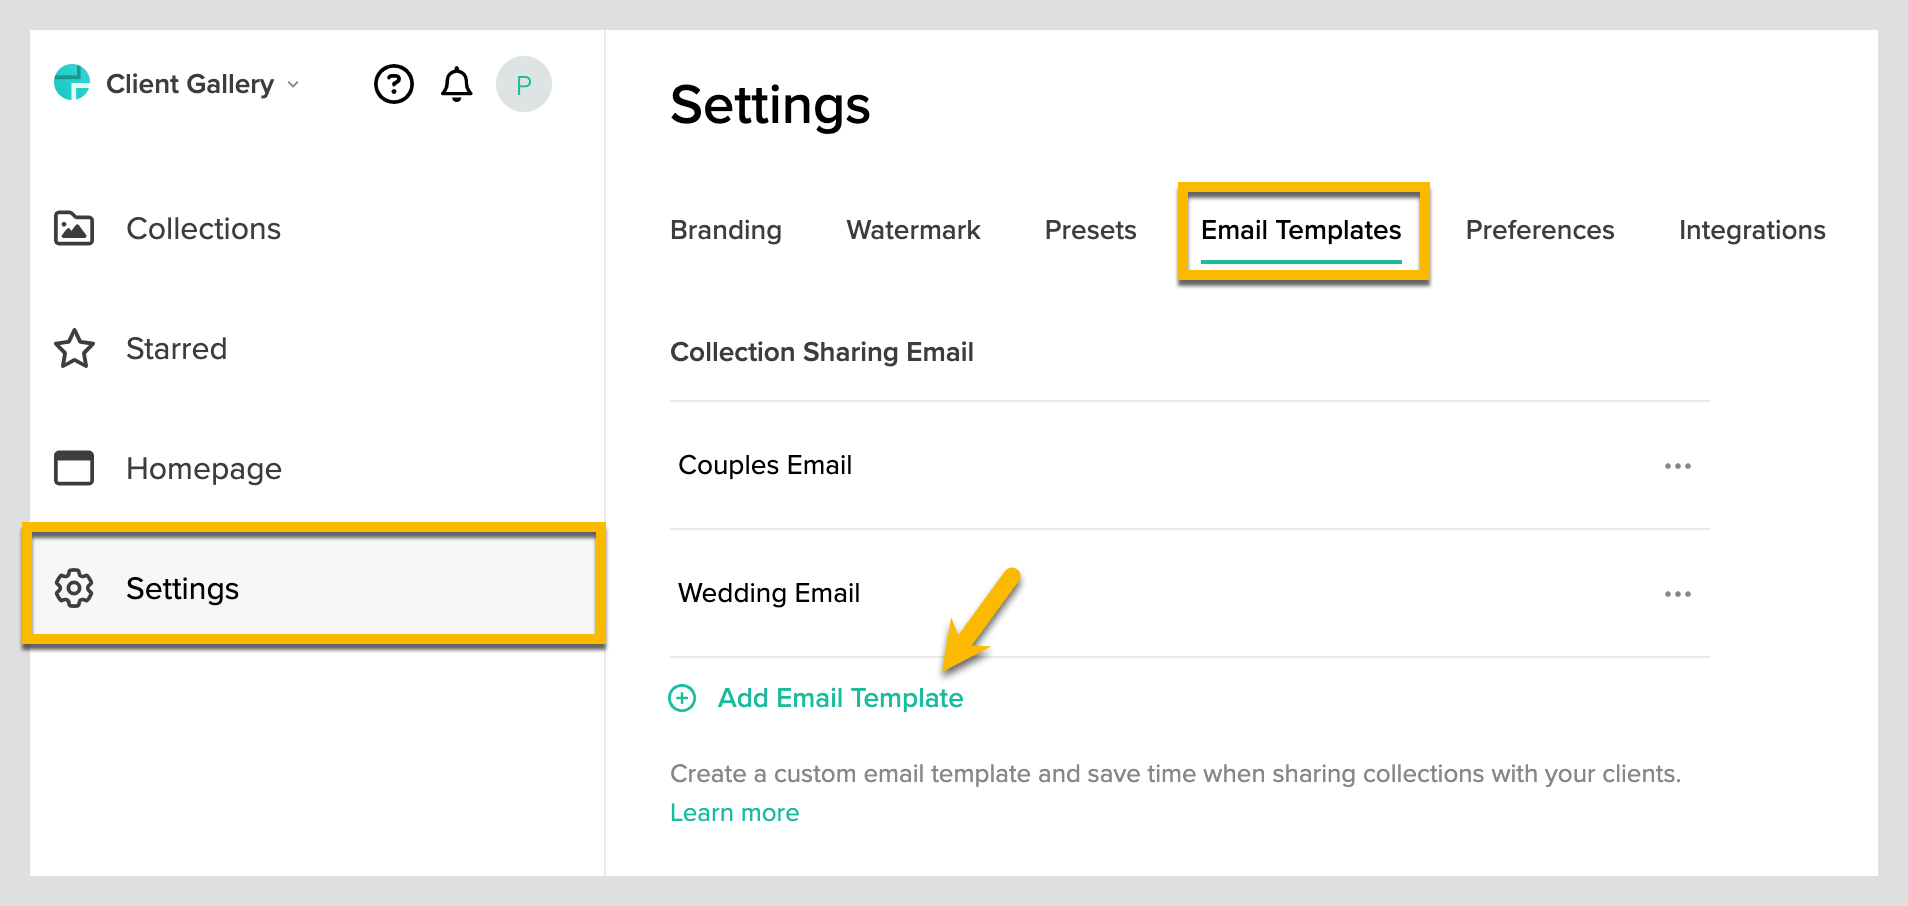The width and height of the screenshot is (1908, 906).
Task: Open Couples Email more options menu
Action: (x=1677, y=466)
